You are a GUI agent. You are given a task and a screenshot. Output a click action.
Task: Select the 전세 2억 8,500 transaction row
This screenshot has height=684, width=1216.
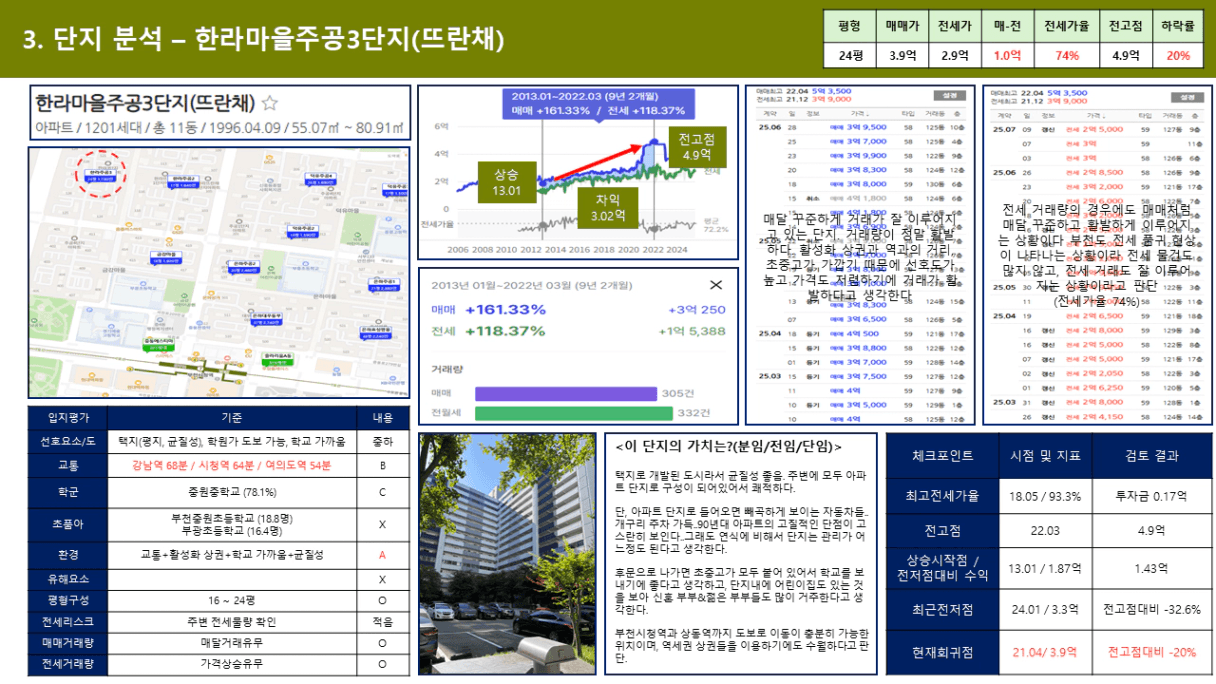pyautogui.click(x=1096, y=172)
